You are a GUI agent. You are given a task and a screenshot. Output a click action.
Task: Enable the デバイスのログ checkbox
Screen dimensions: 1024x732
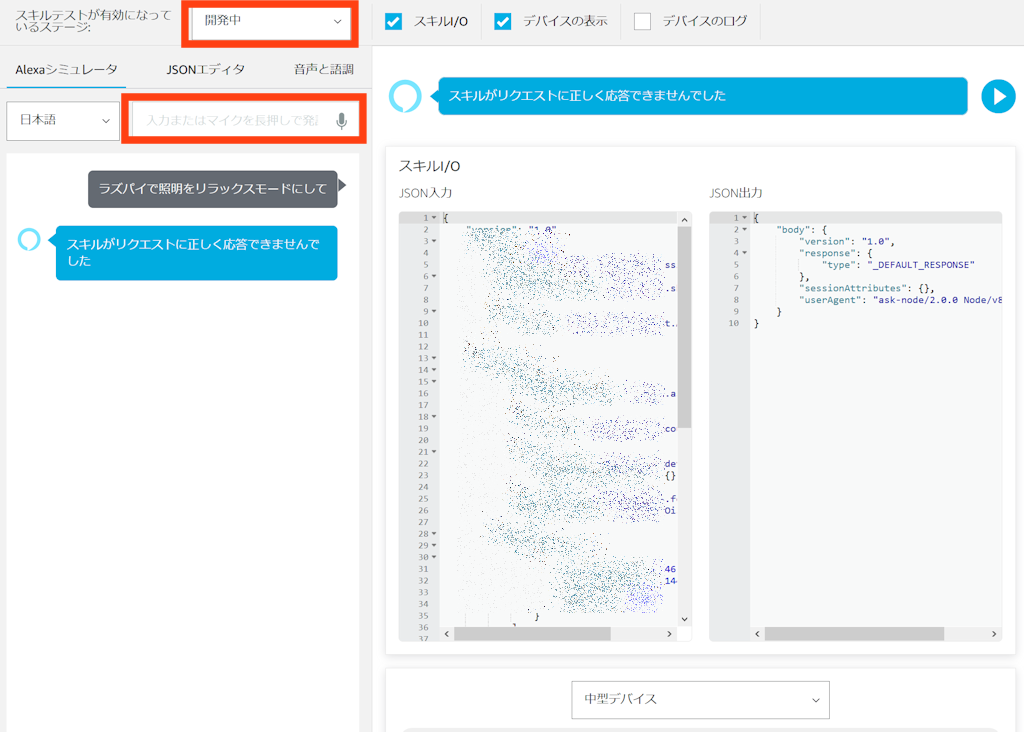[642, 21]
